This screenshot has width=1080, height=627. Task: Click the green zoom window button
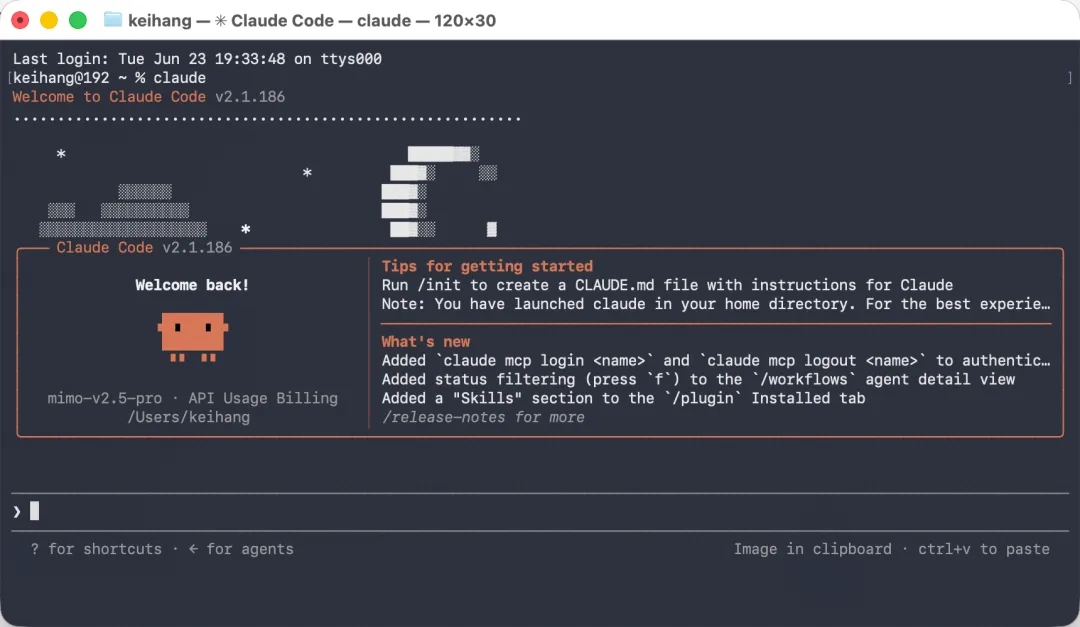pyautogui.click(x=78, y=20)
